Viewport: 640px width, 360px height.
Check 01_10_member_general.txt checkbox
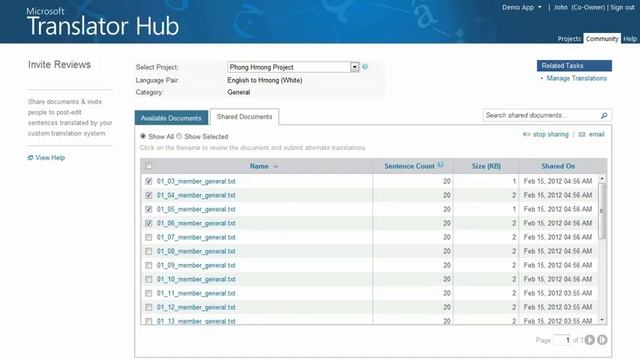(x=149, y=279)
